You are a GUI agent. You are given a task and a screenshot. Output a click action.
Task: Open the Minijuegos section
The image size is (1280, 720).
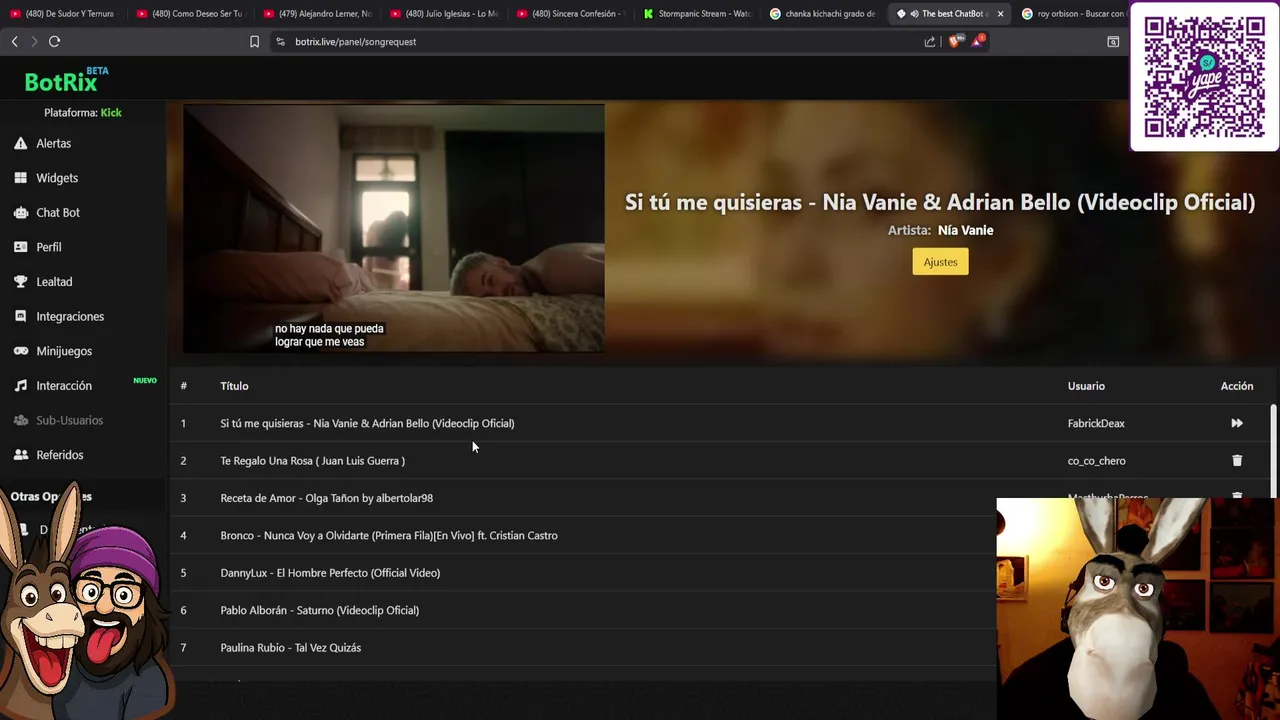pyautogui.click(x=64, y=351)
